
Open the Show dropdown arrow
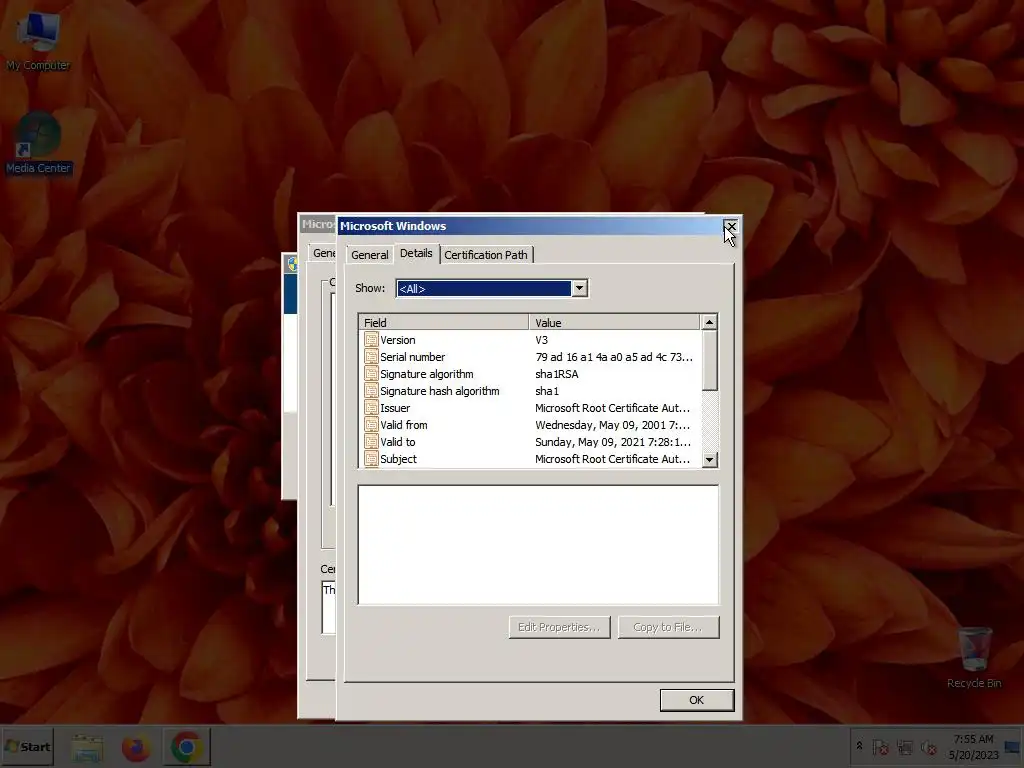coord(579,288)
